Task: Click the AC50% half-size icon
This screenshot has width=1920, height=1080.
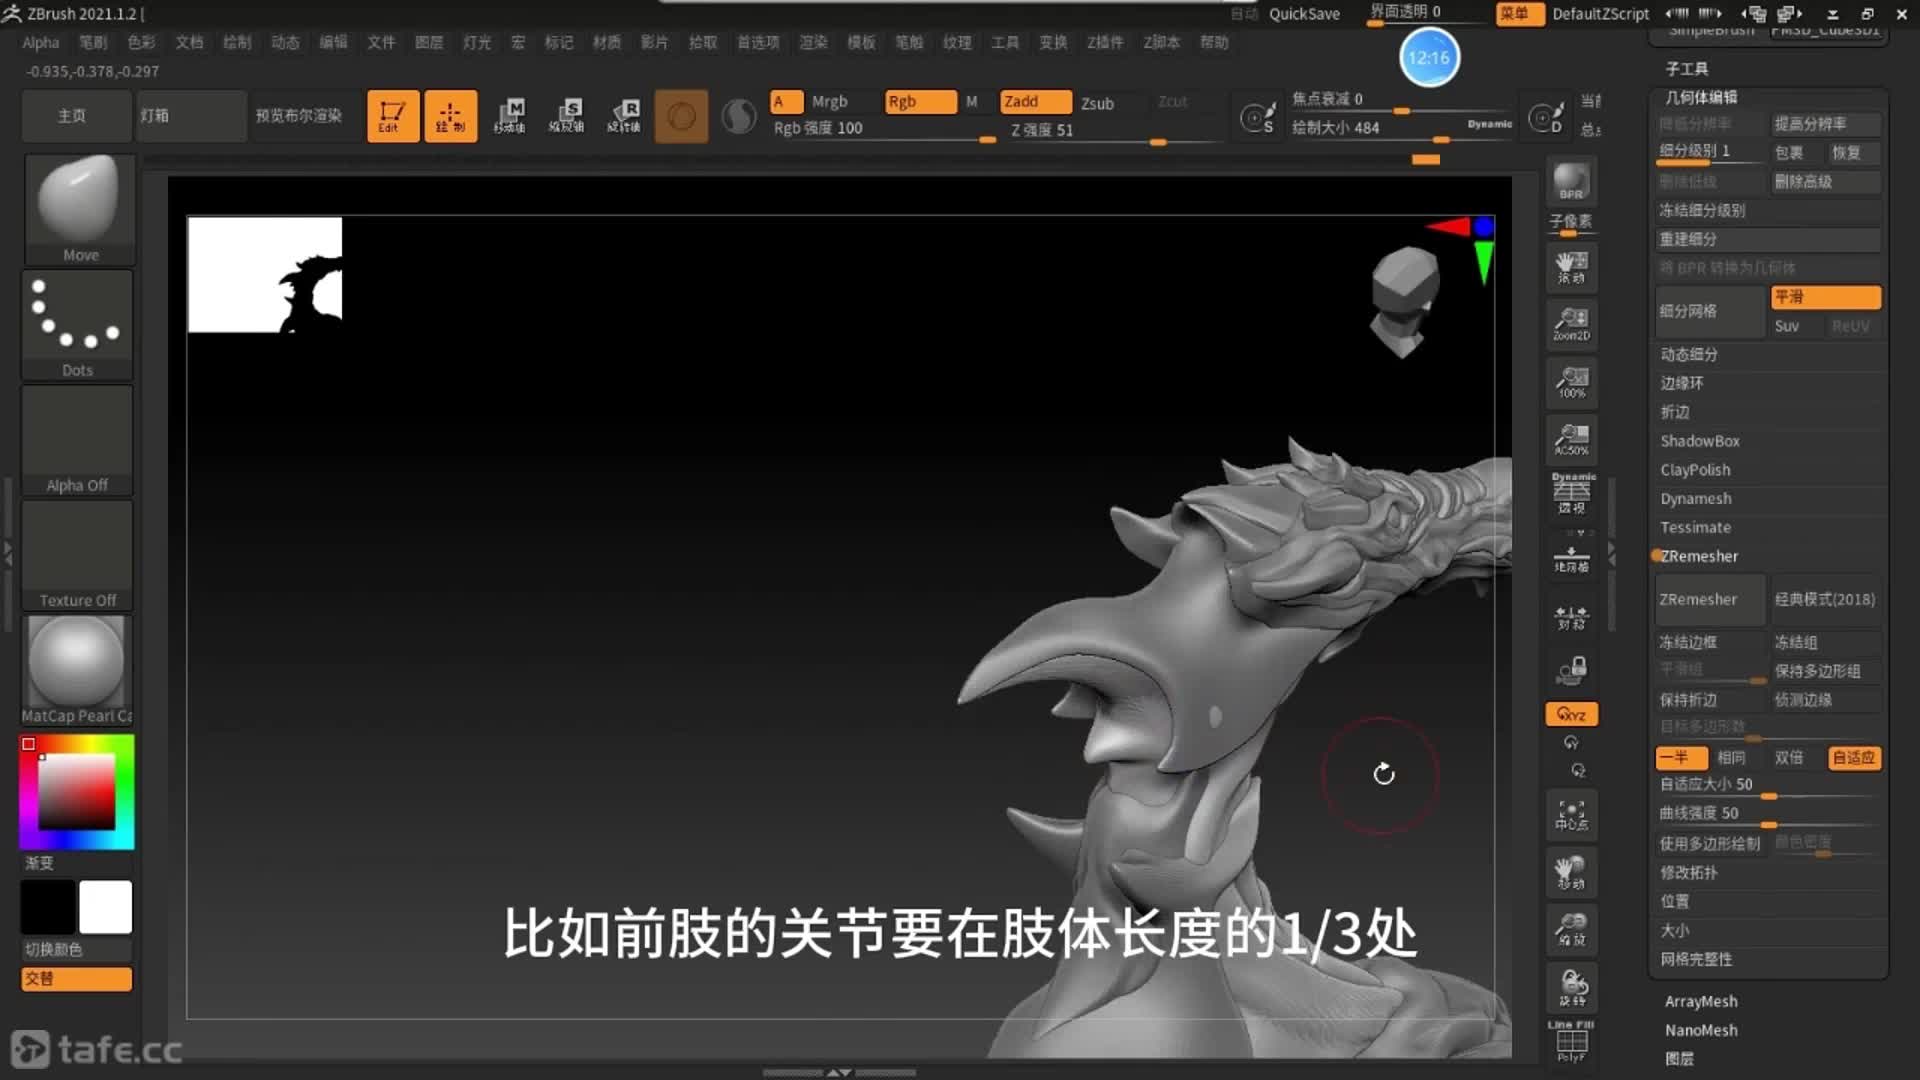Action: tap(1571, 439)
